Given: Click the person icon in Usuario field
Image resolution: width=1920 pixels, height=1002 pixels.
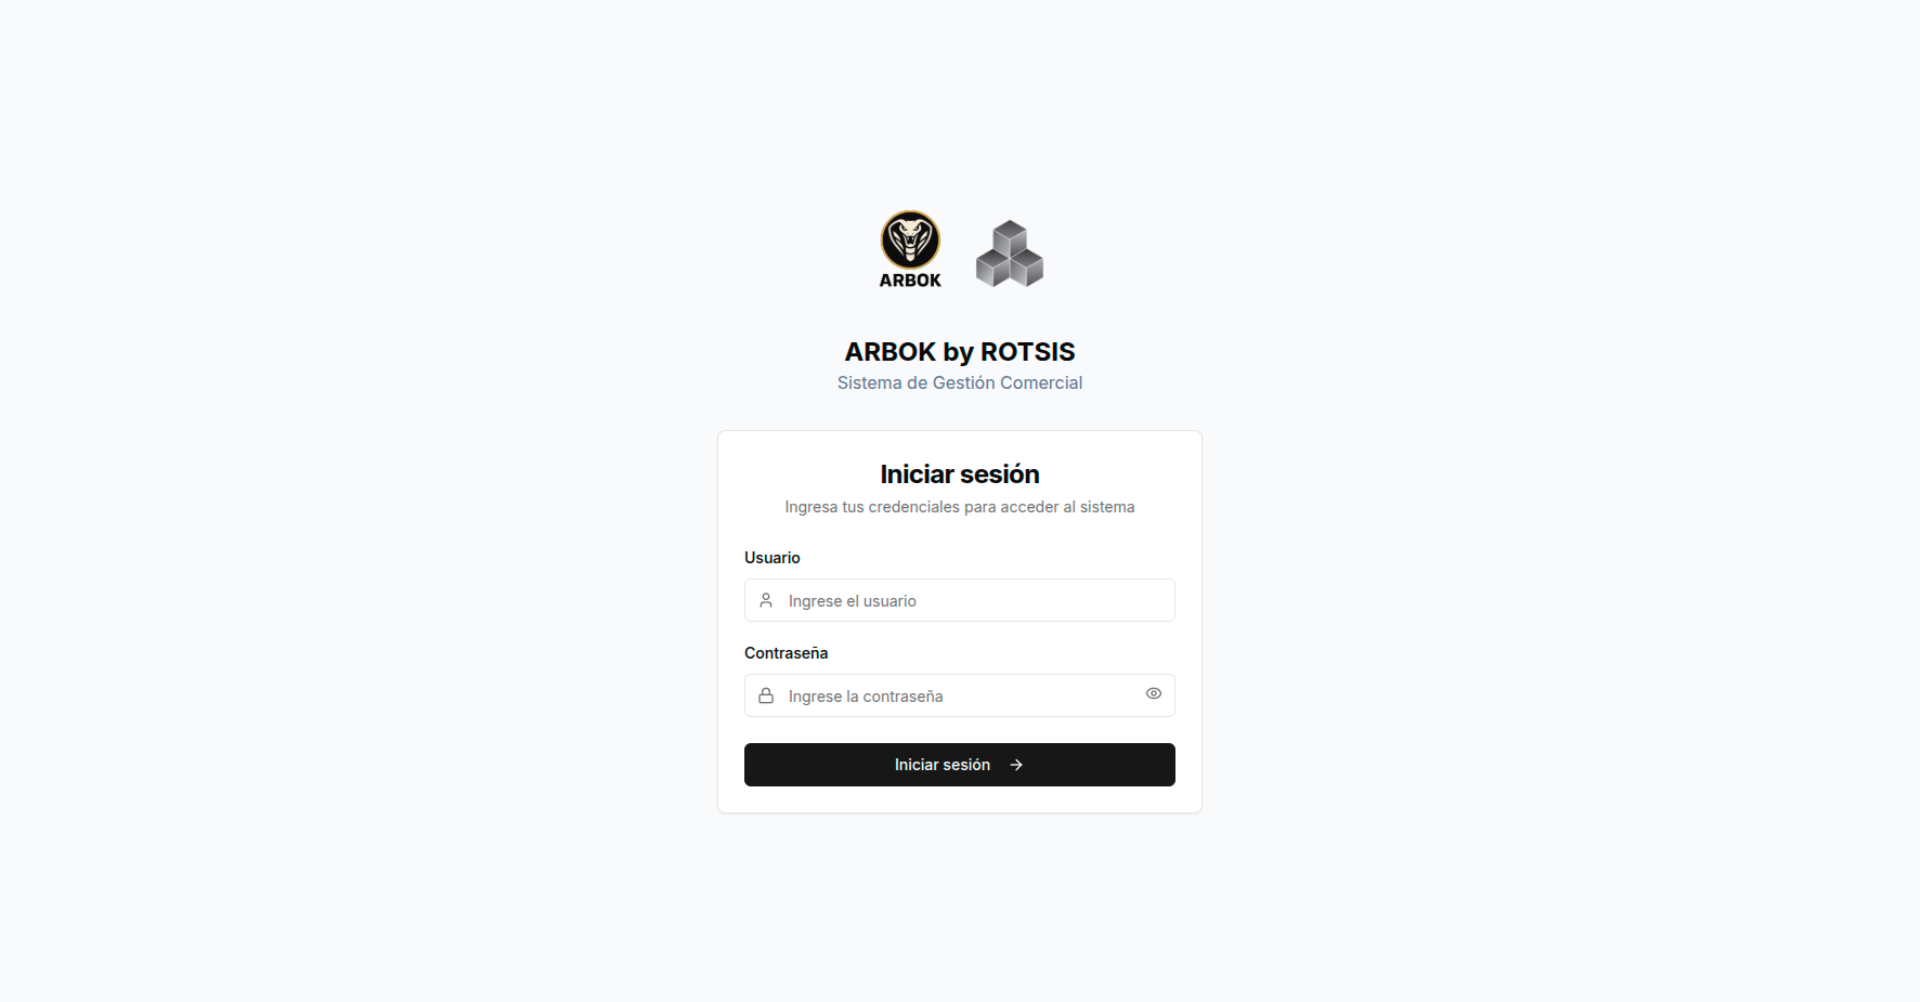Looking at the screenshot, I should (x=766, y=600).
